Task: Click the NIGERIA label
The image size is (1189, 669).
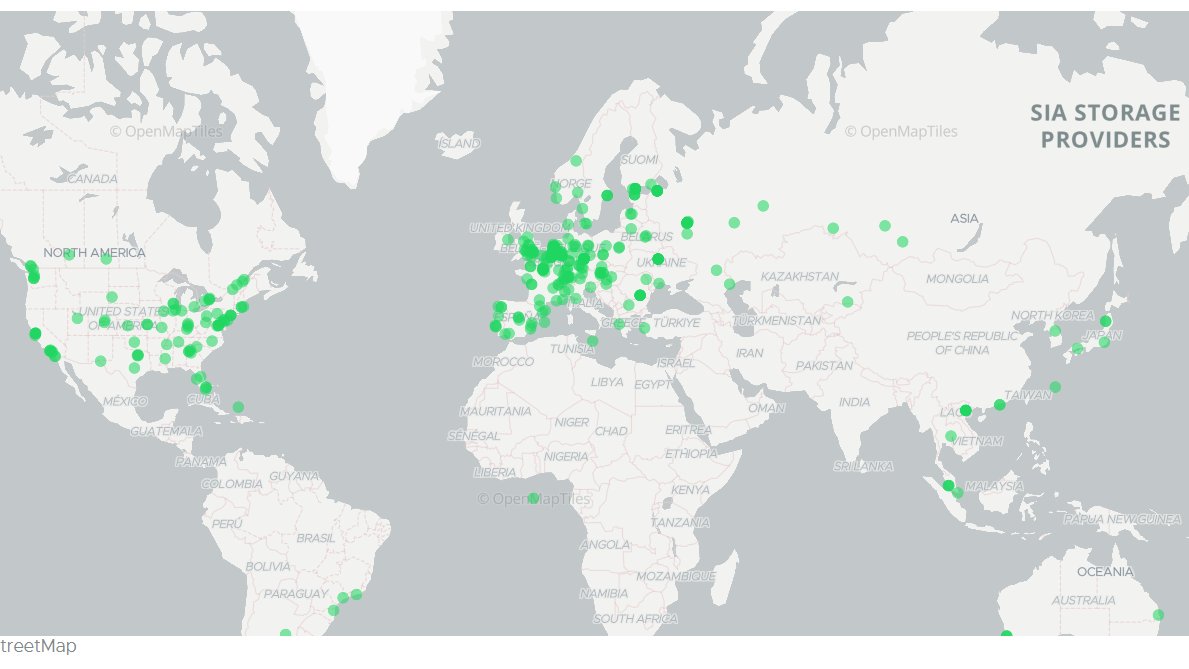Action: pos(566,457)
